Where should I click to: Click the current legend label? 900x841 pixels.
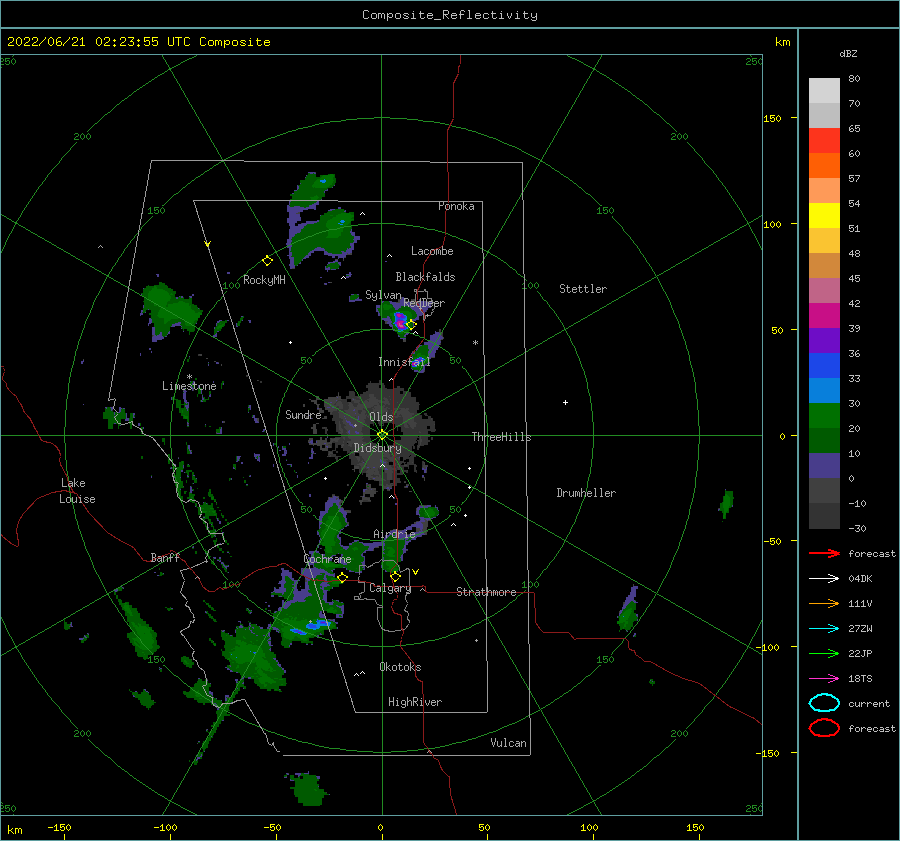tap(869, 703)
